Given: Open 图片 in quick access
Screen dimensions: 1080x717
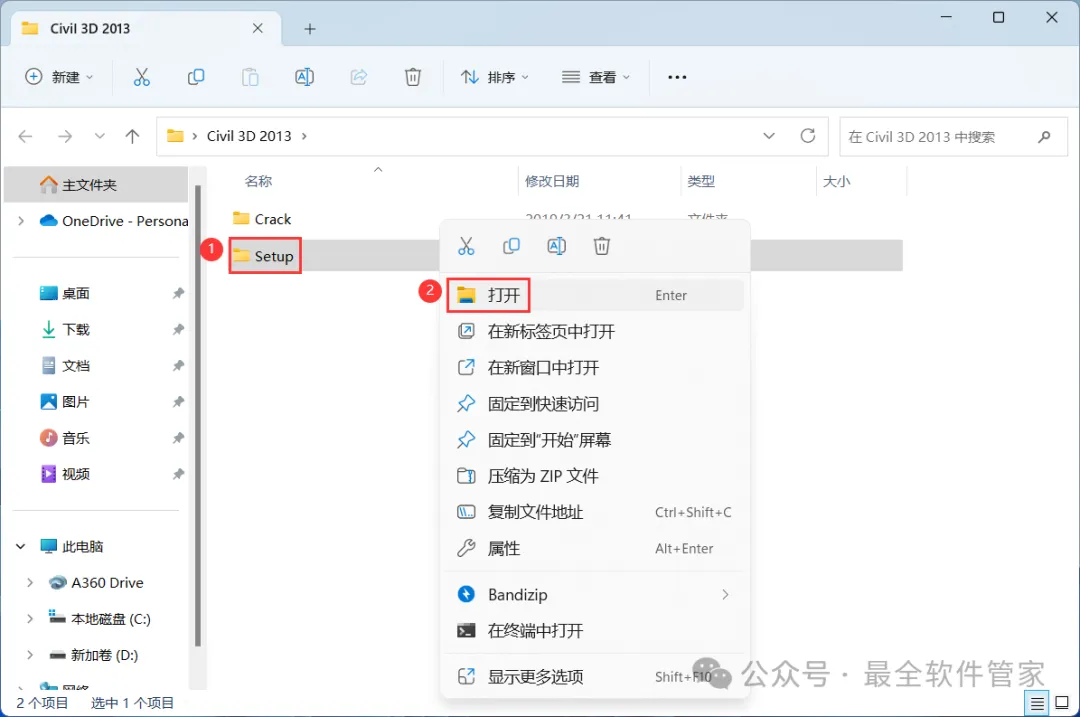Looking at the screenshot, I should tap(65, 402).
